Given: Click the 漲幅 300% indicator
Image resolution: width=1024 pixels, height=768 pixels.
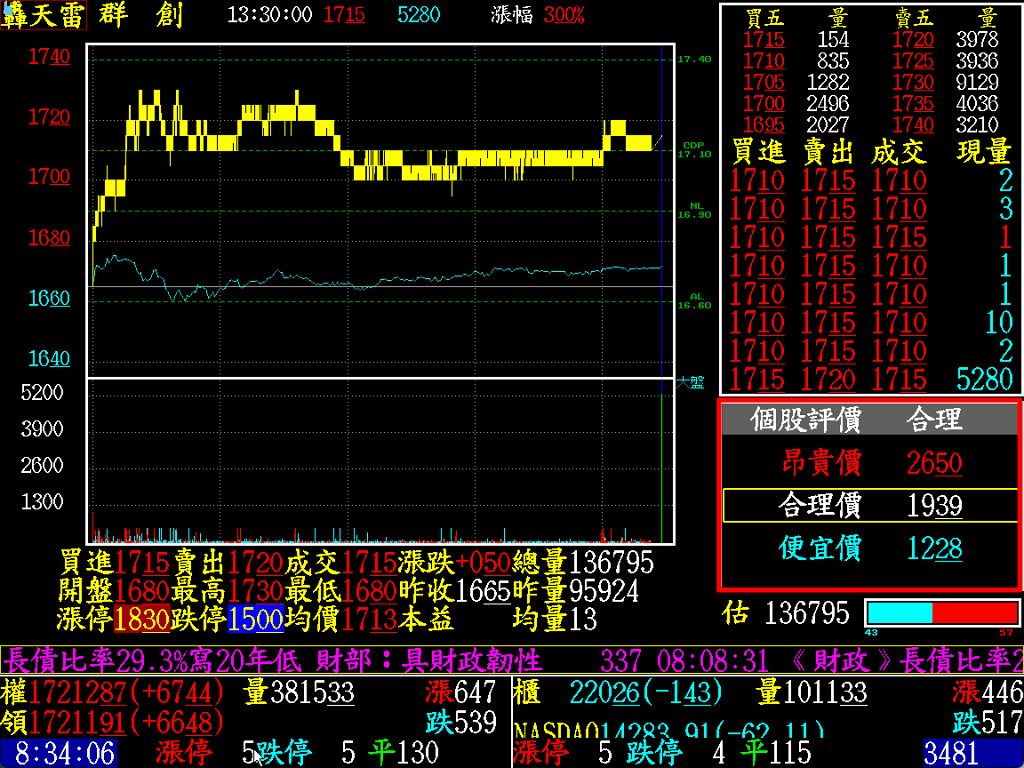Looking at the screenshot, I should (538, 15).
